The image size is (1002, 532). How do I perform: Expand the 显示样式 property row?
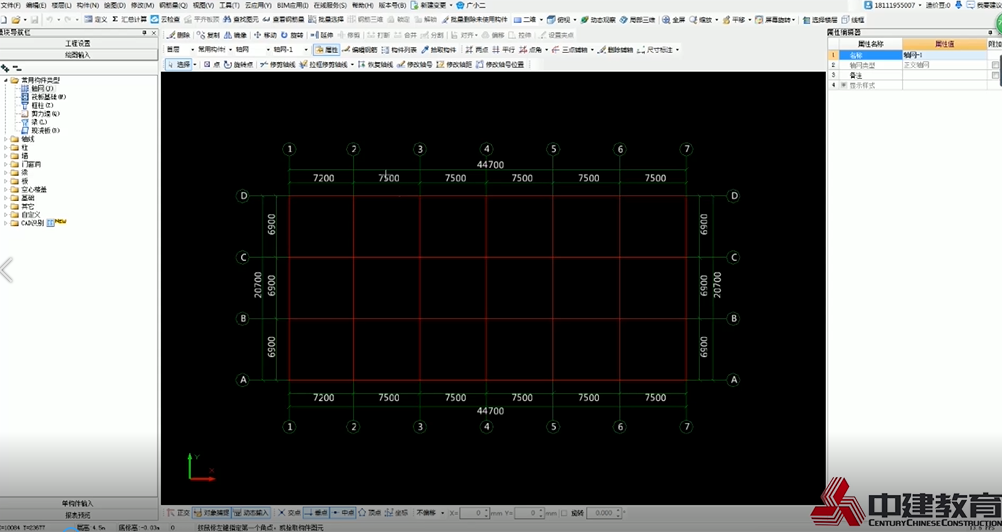point(843,85)
